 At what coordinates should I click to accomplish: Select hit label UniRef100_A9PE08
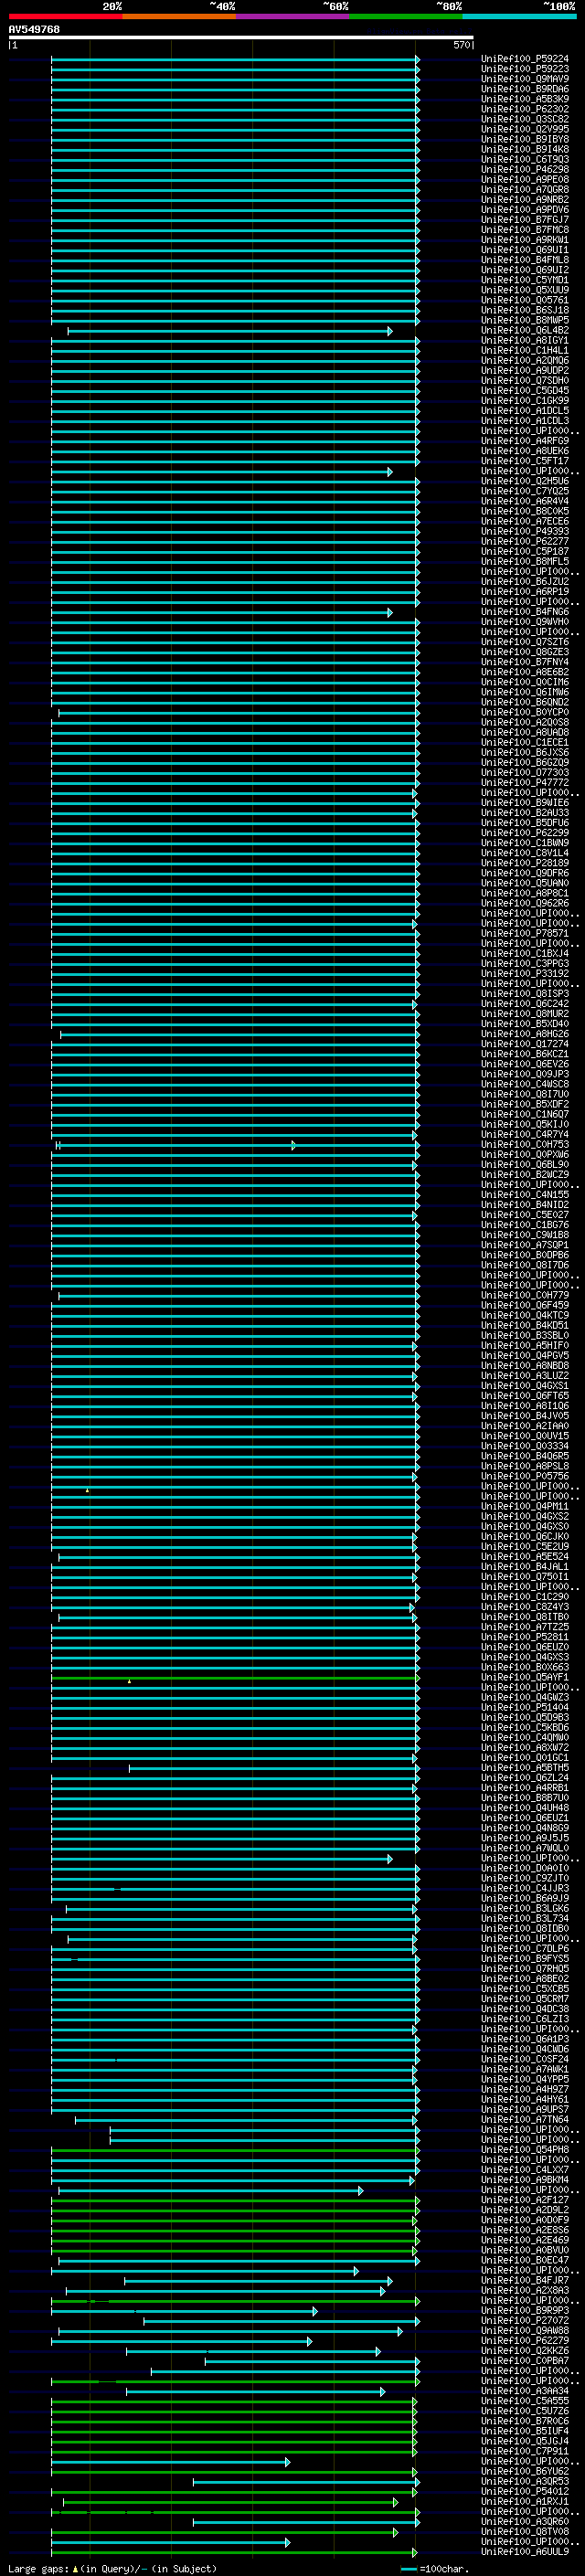pos(525,179)
